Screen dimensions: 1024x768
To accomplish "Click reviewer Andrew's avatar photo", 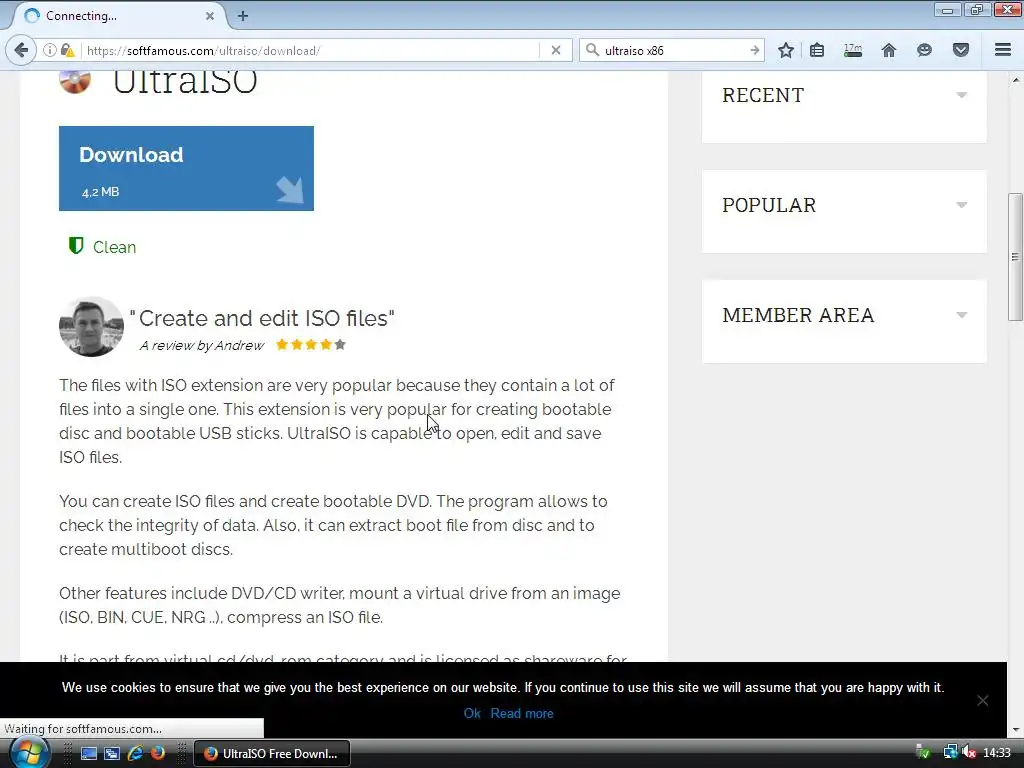I will (x=91, y=327).
